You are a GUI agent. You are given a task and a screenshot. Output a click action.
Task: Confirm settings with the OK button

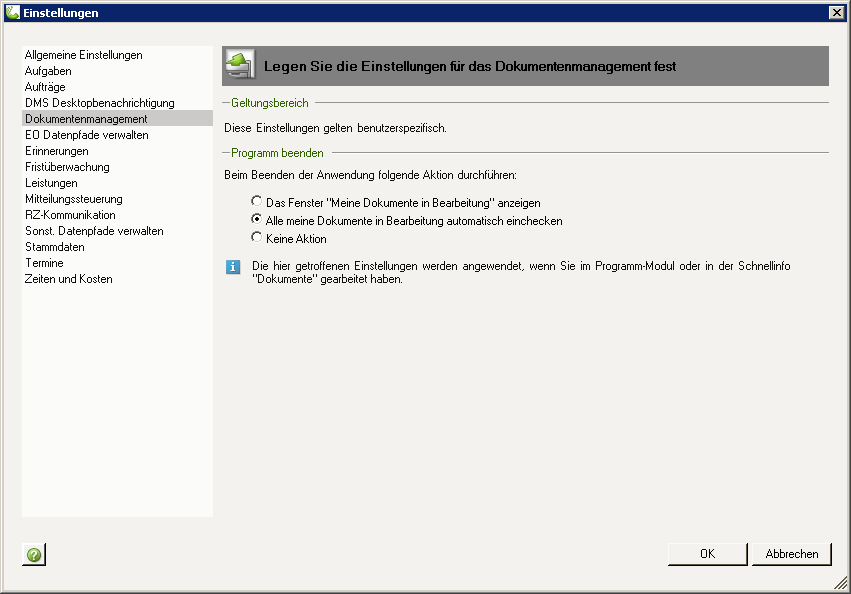point(707,554)
